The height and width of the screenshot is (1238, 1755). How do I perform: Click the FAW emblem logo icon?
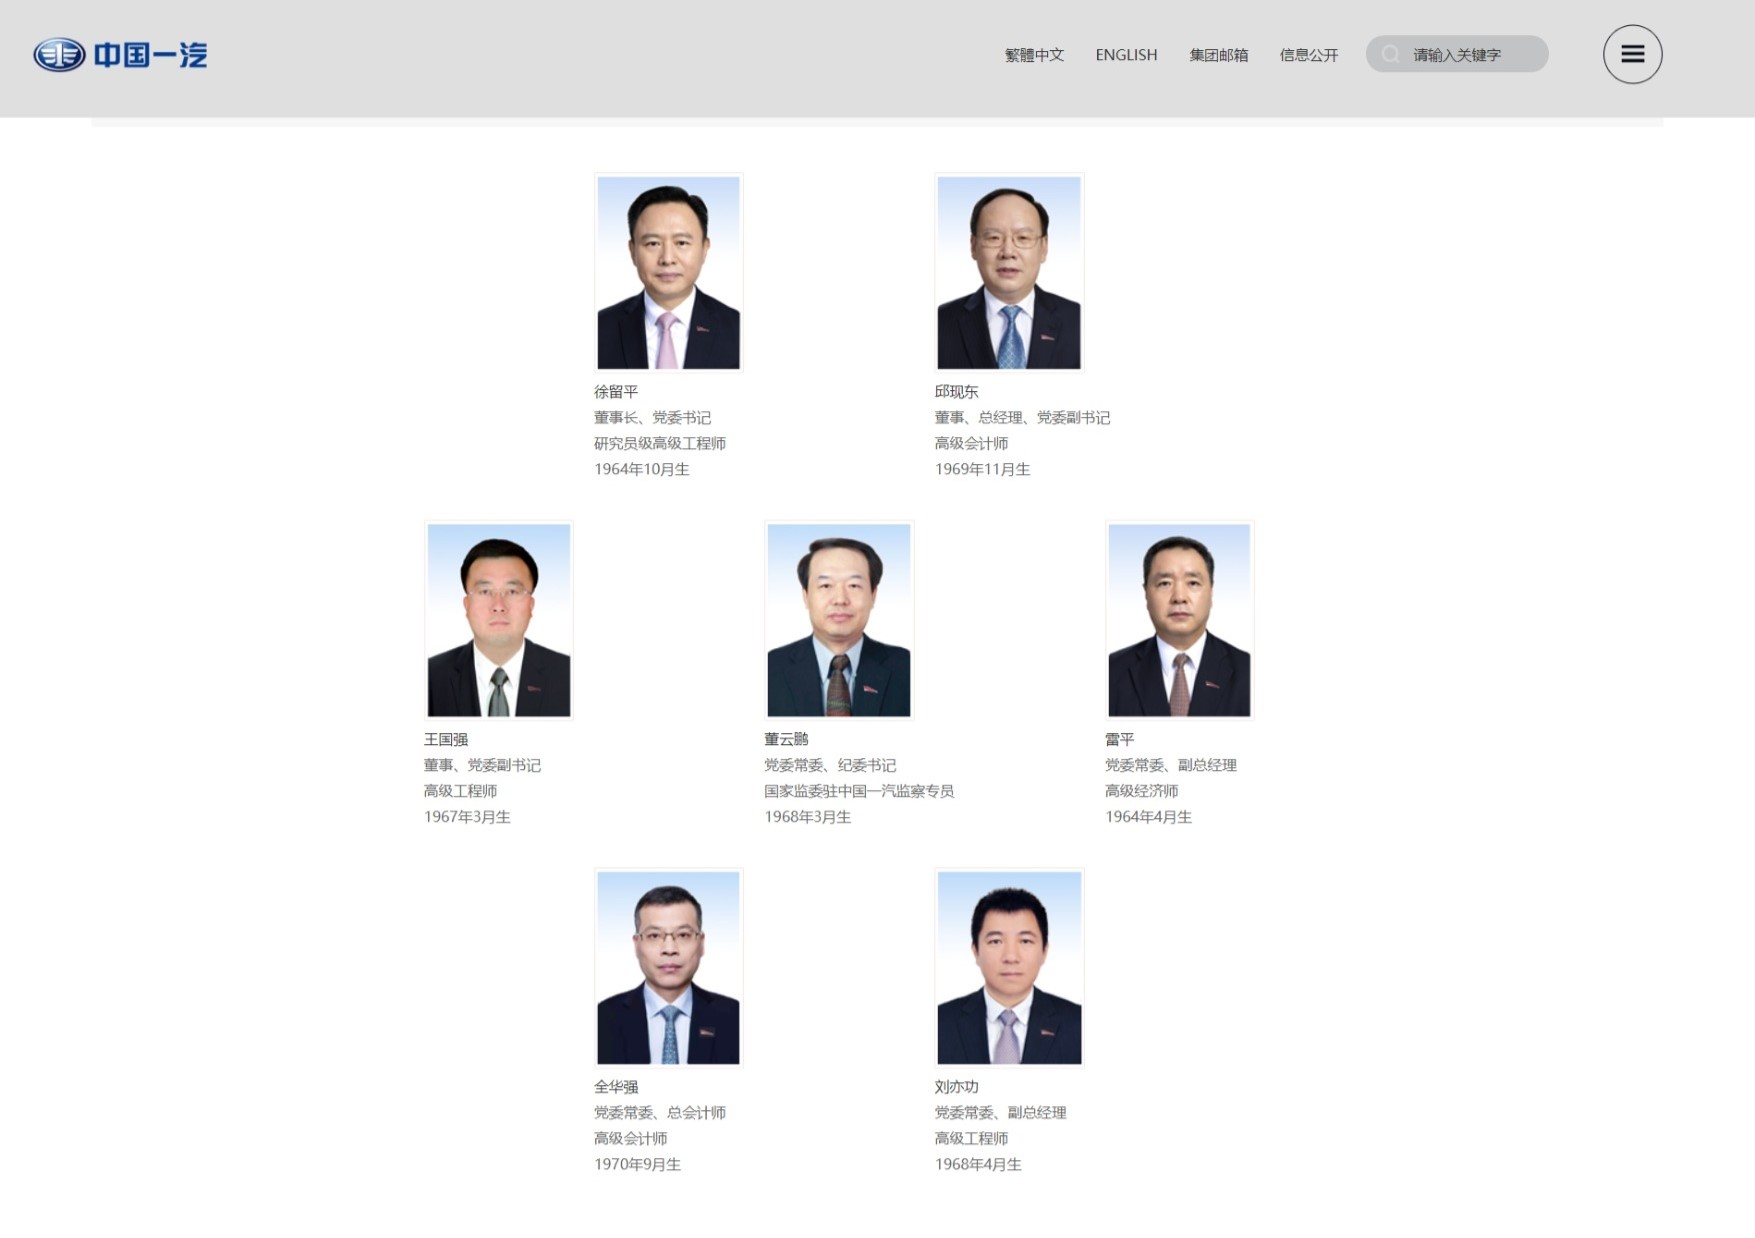coord(59,55)
